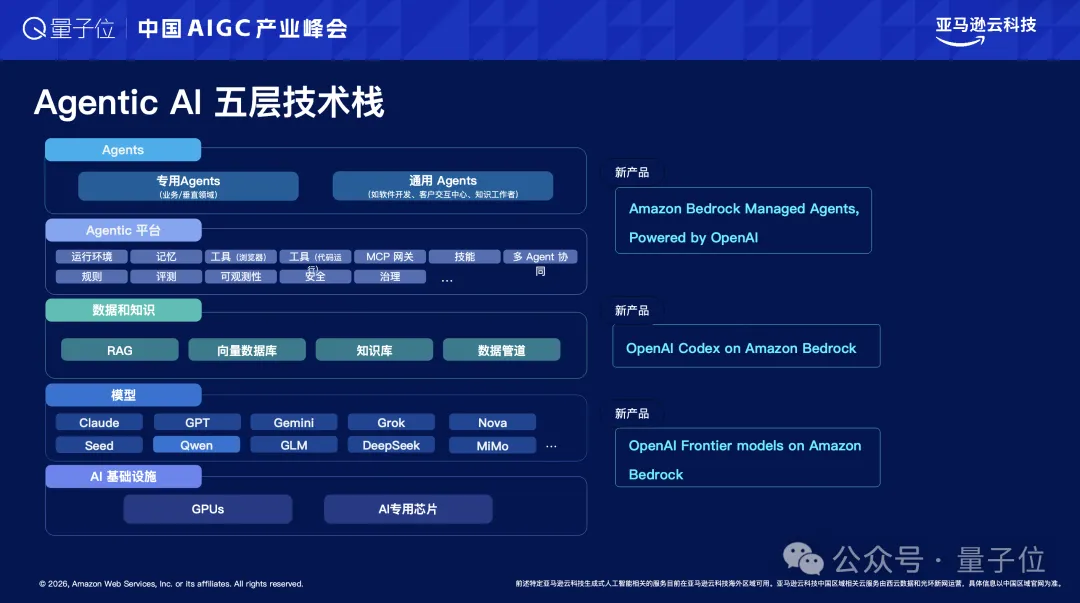Viewport: 1080px width, 603px height.
Task: Select the DeepSeek model chip
Action: (391, 445)
